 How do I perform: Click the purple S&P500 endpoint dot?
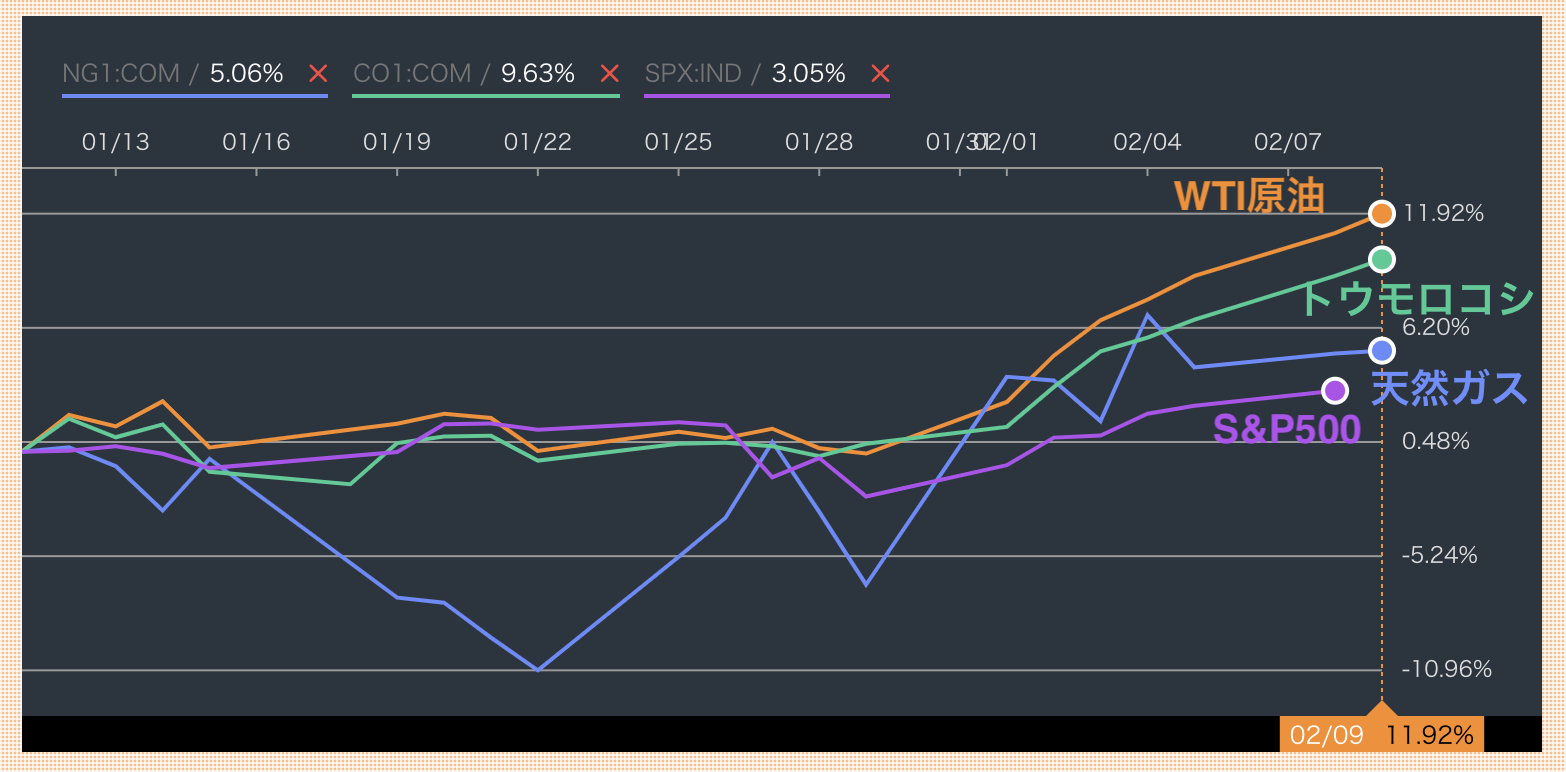click(x=1334, y=390)
